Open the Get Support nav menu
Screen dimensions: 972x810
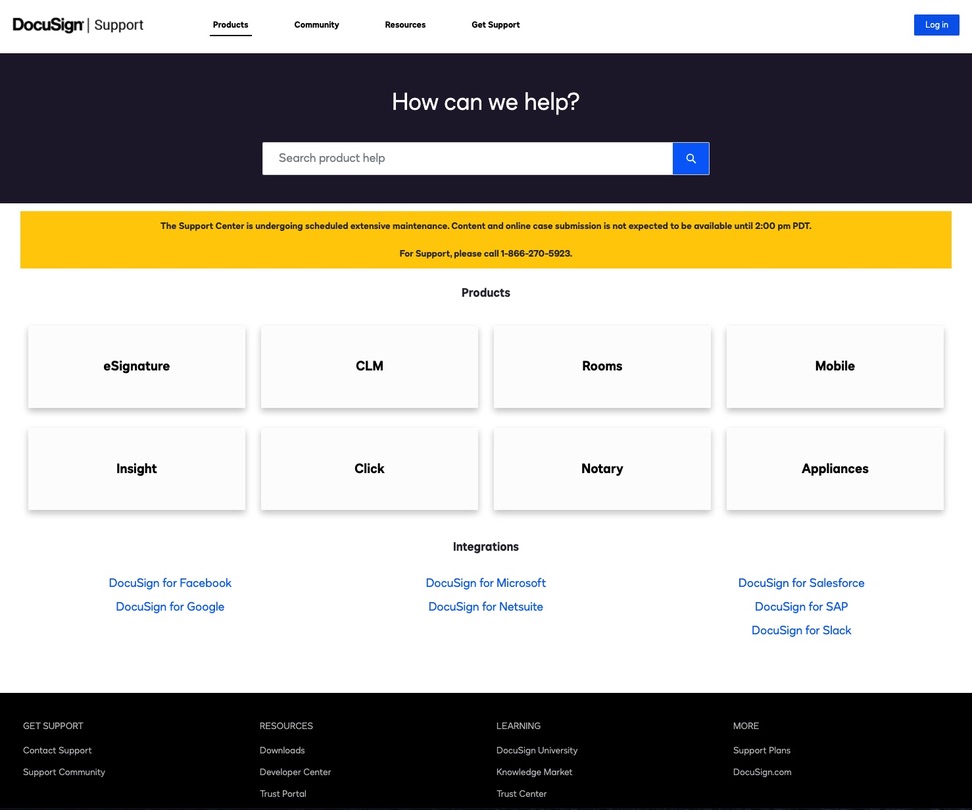pos(496,25)
